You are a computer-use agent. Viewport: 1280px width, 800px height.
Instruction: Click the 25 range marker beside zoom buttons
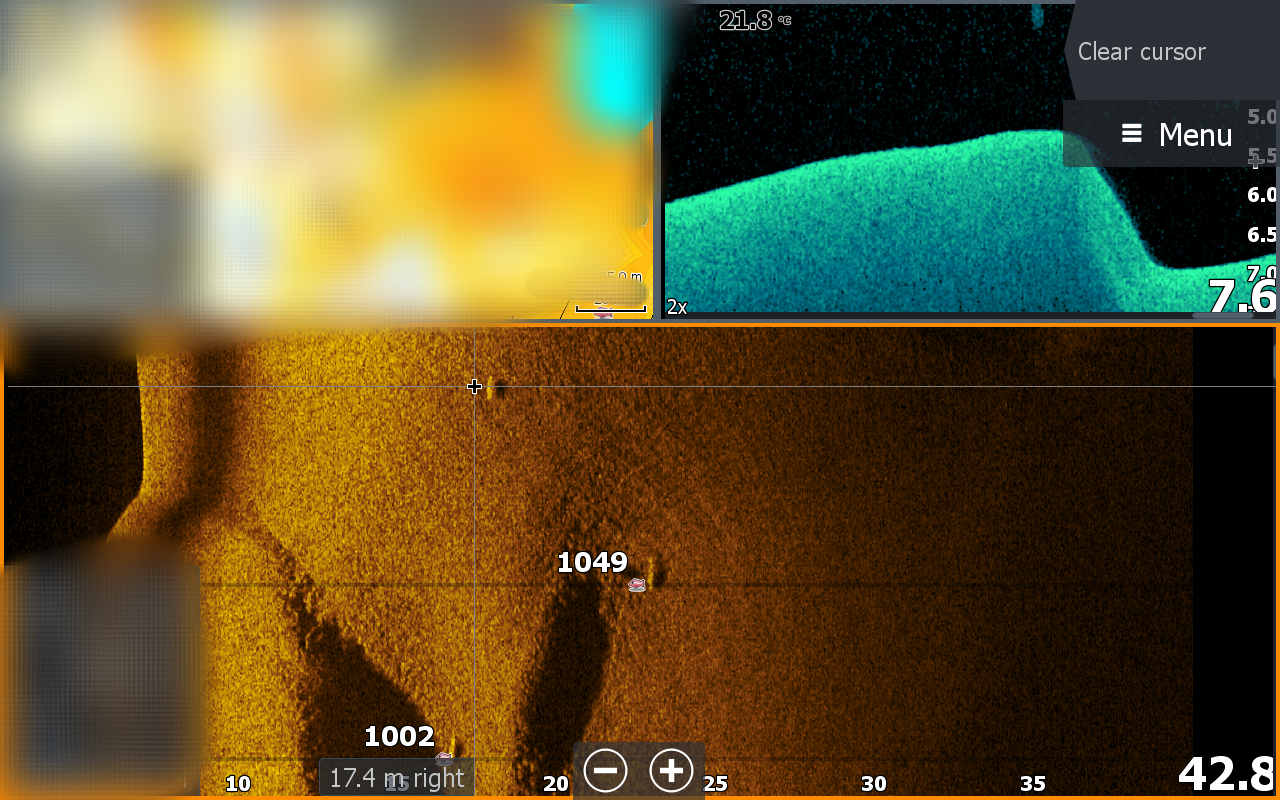[714, 784]
